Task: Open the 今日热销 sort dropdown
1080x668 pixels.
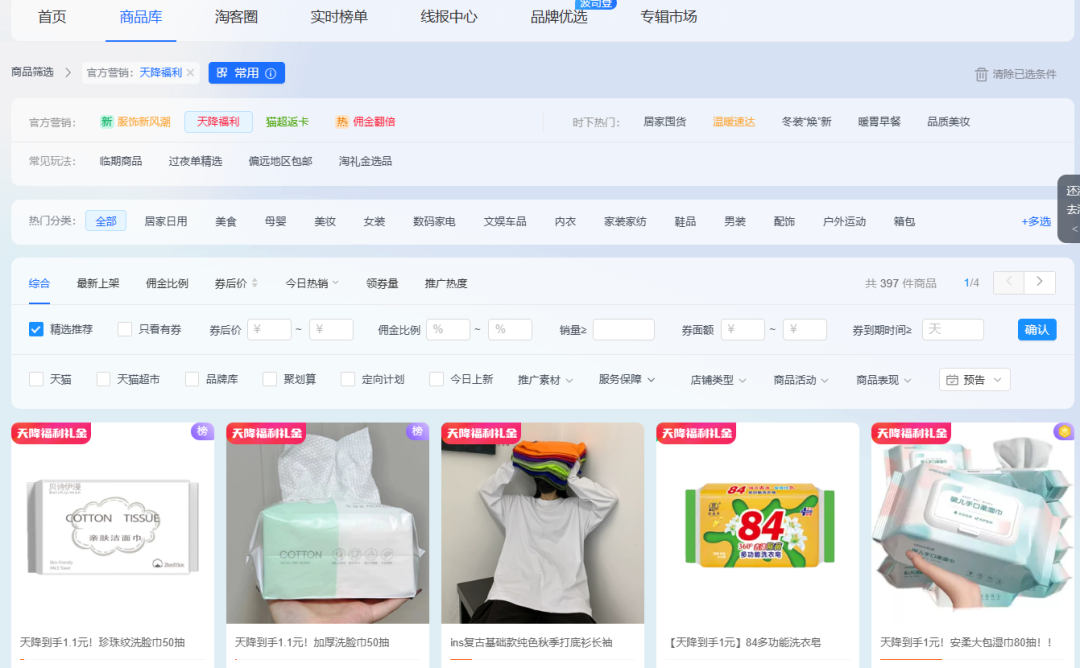Action: point(312,283)
